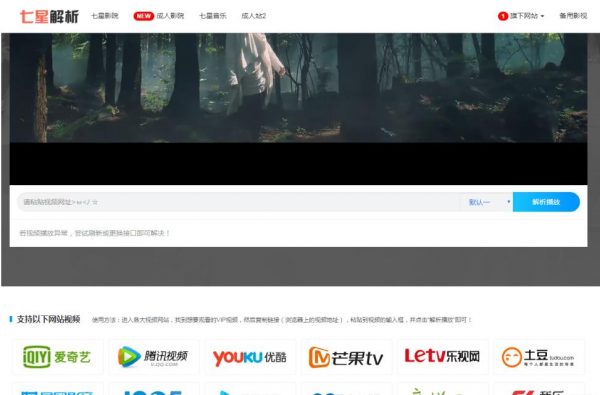Open the 成人影院 navigation item
This screenshot has width=600, height=395.
[x=170, y=16]
